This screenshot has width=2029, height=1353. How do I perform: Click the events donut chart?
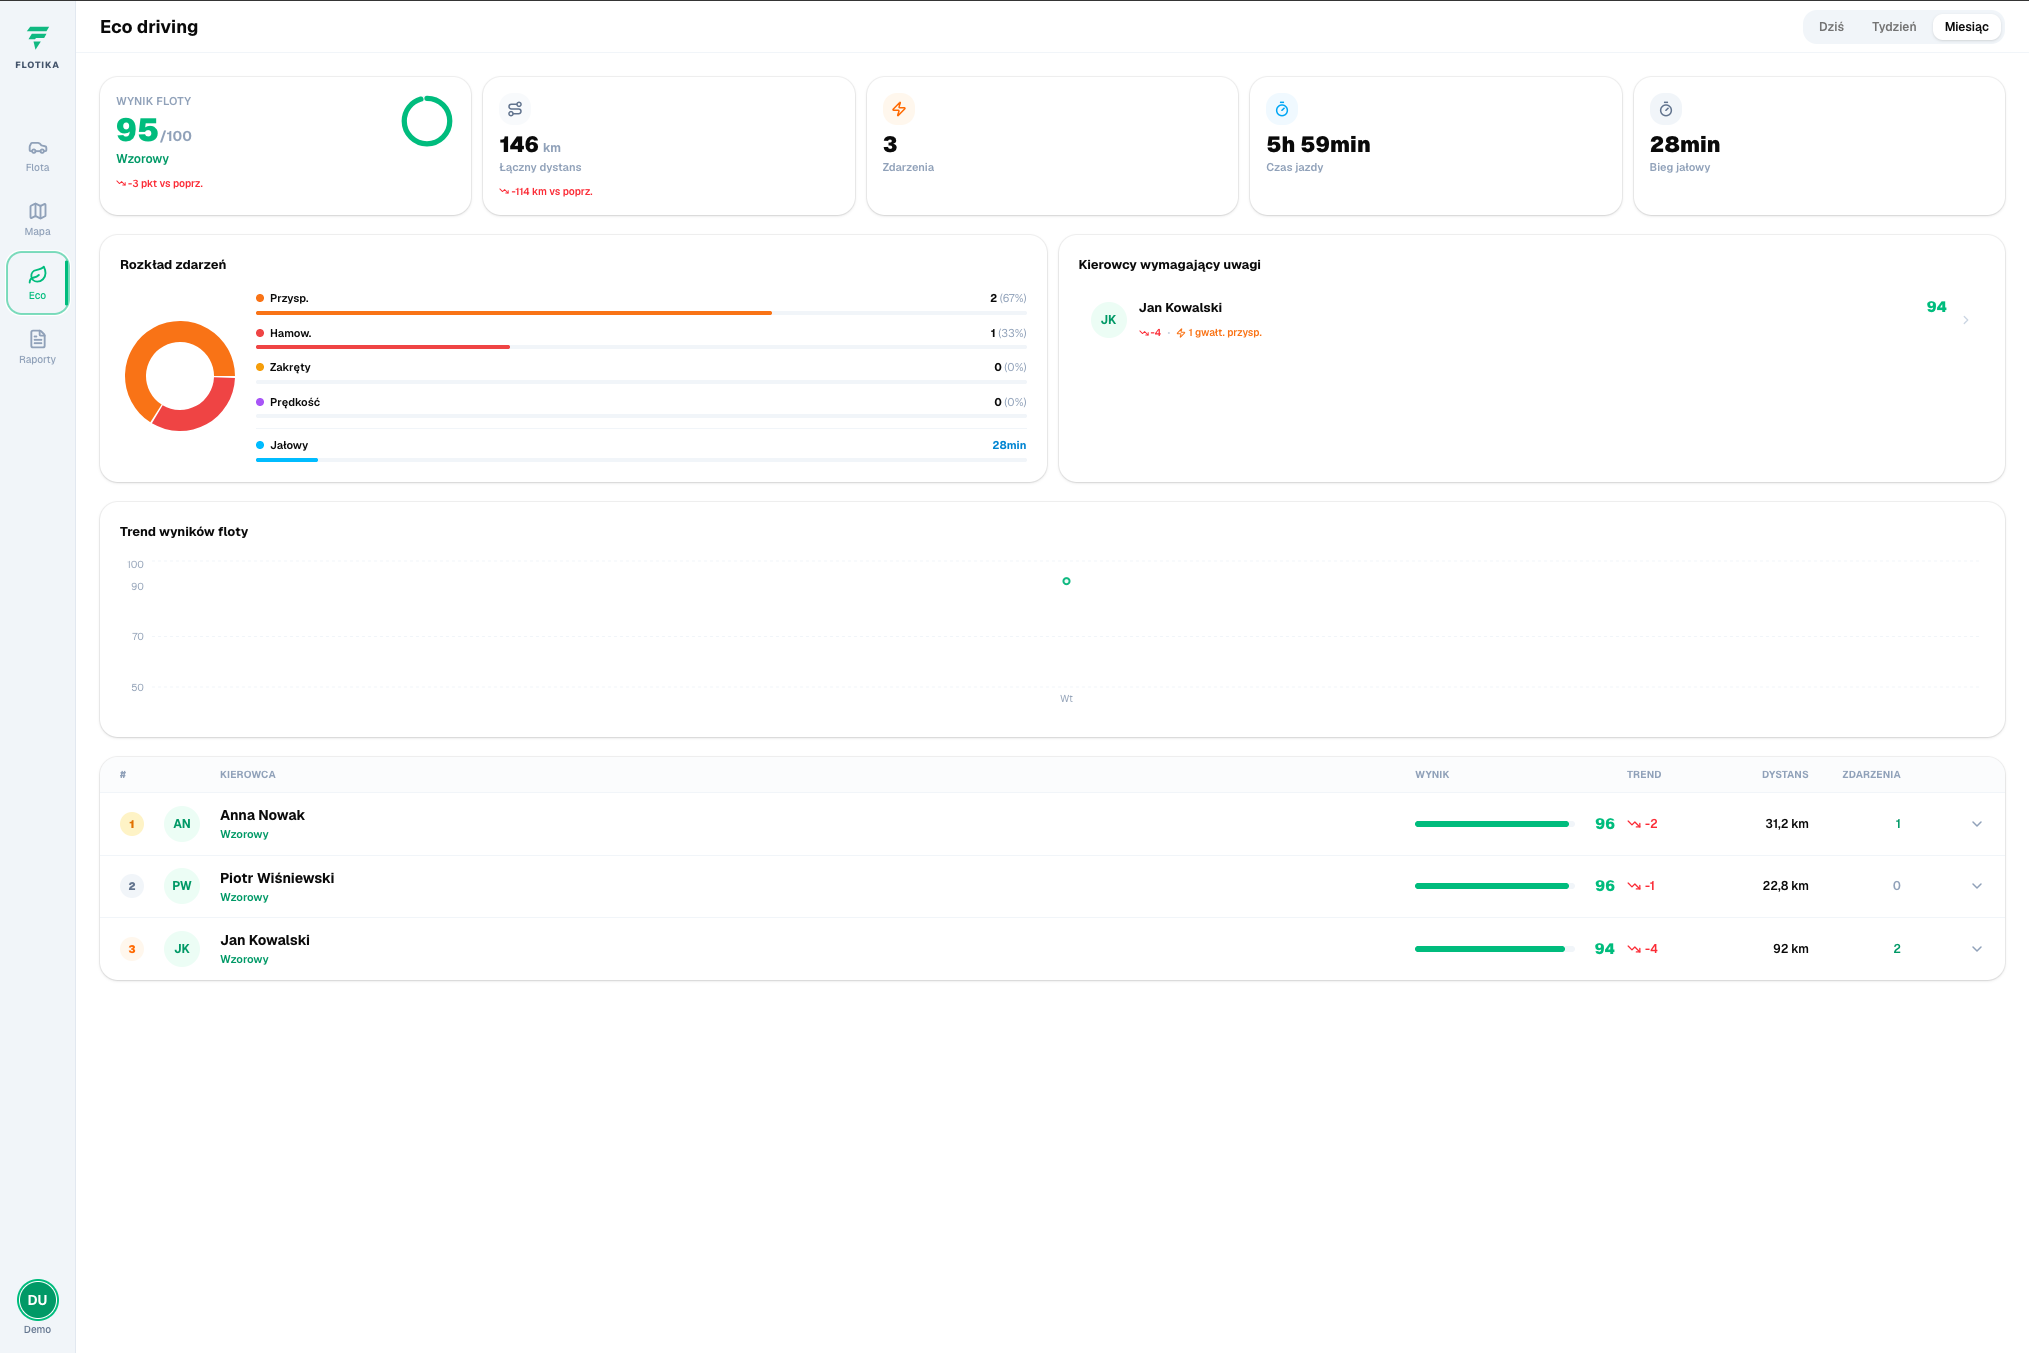[180, 376]
